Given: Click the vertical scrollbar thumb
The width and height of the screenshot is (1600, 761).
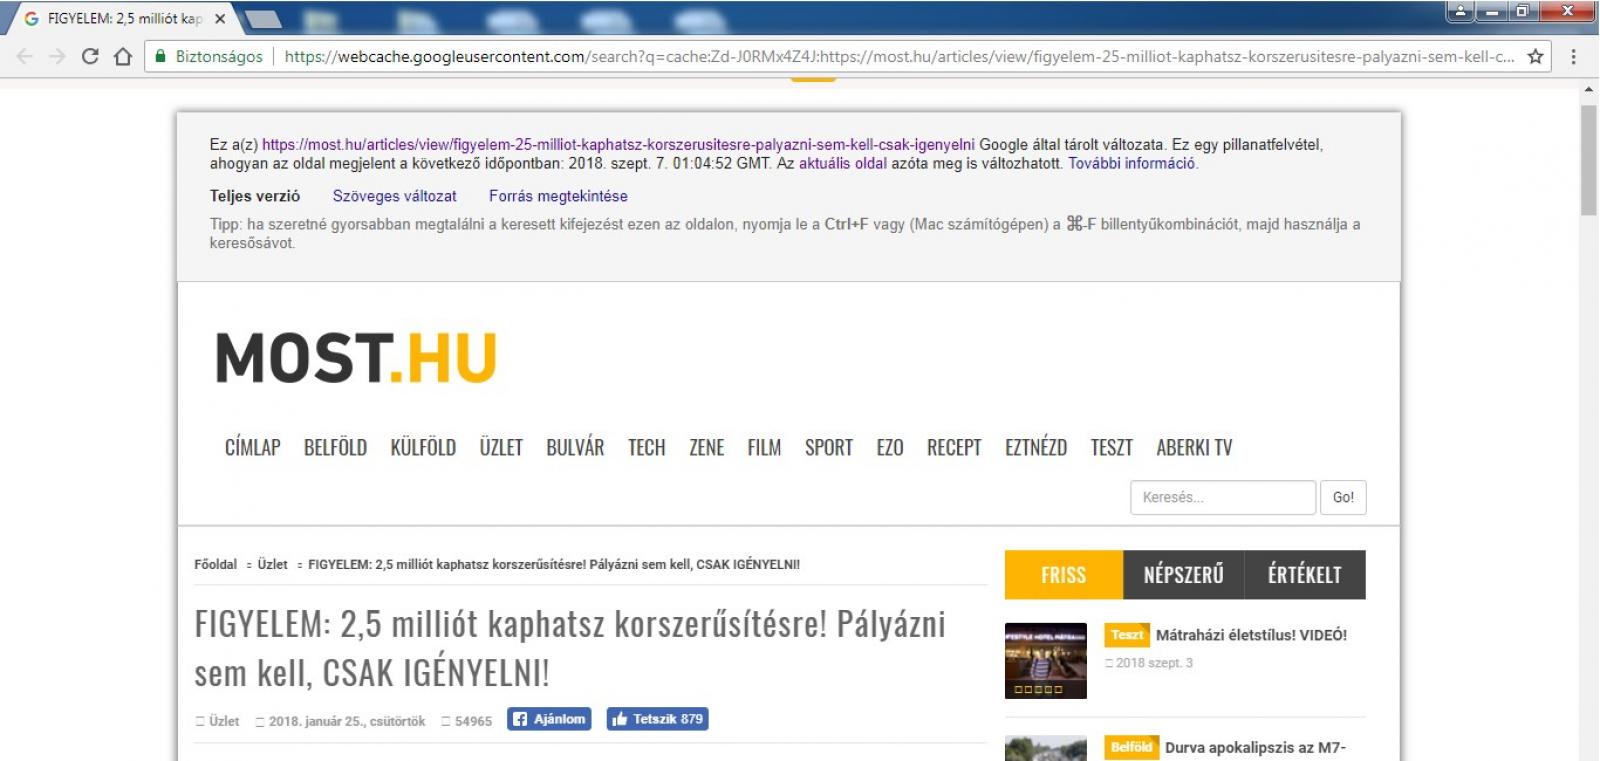Looking at the screenshot, I should [1589, 159].
